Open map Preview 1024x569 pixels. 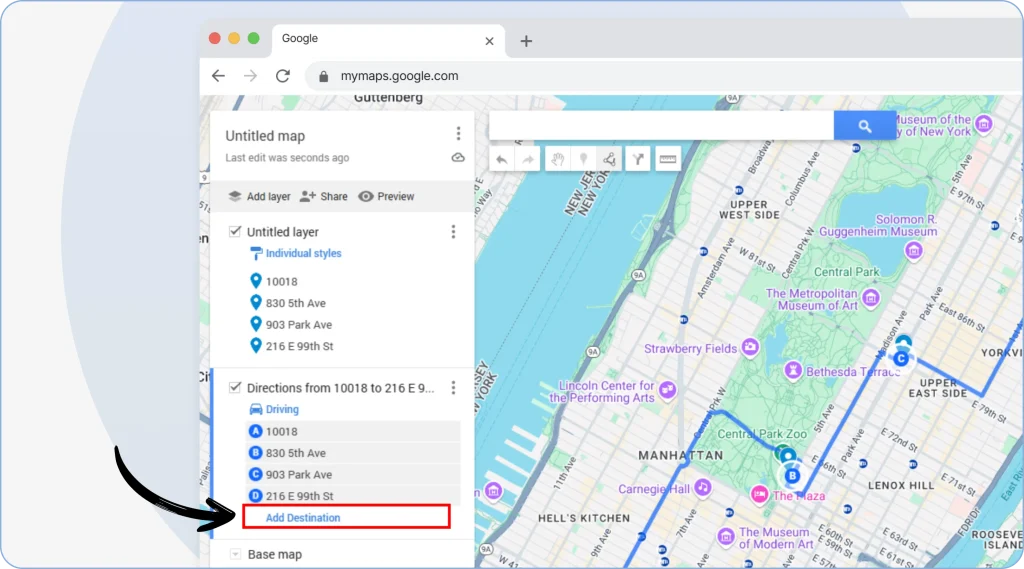386,196
